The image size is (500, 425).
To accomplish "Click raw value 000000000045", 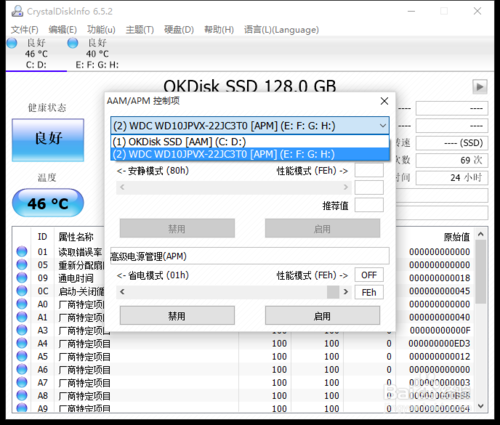I will click(439, 291).
